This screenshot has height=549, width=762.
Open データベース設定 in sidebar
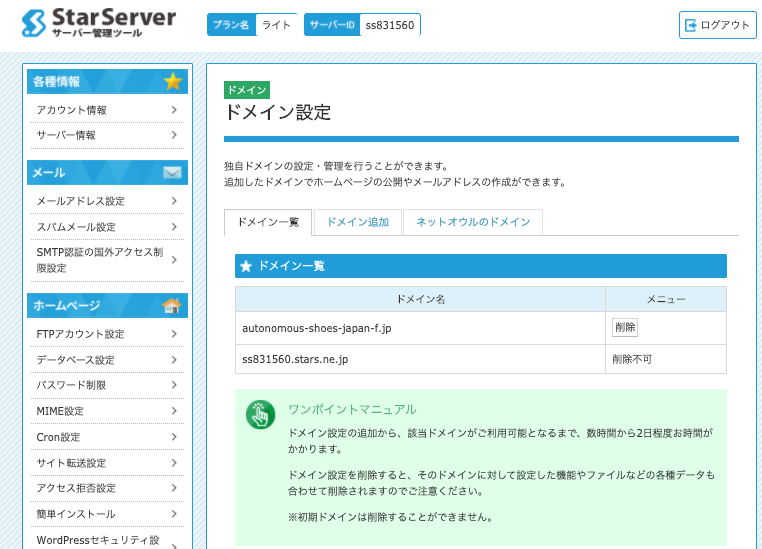pos(75,360)
